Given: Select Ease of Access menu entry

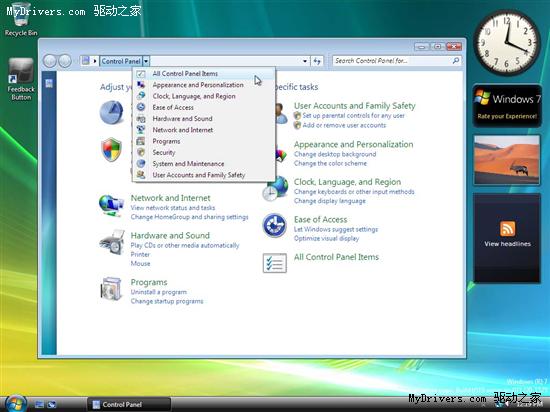Looking at the screenshot, I should [203, 107].
